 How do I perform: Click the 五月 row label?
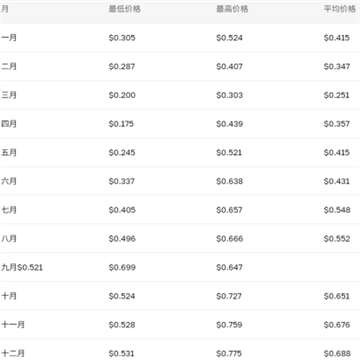click(9, 152)
